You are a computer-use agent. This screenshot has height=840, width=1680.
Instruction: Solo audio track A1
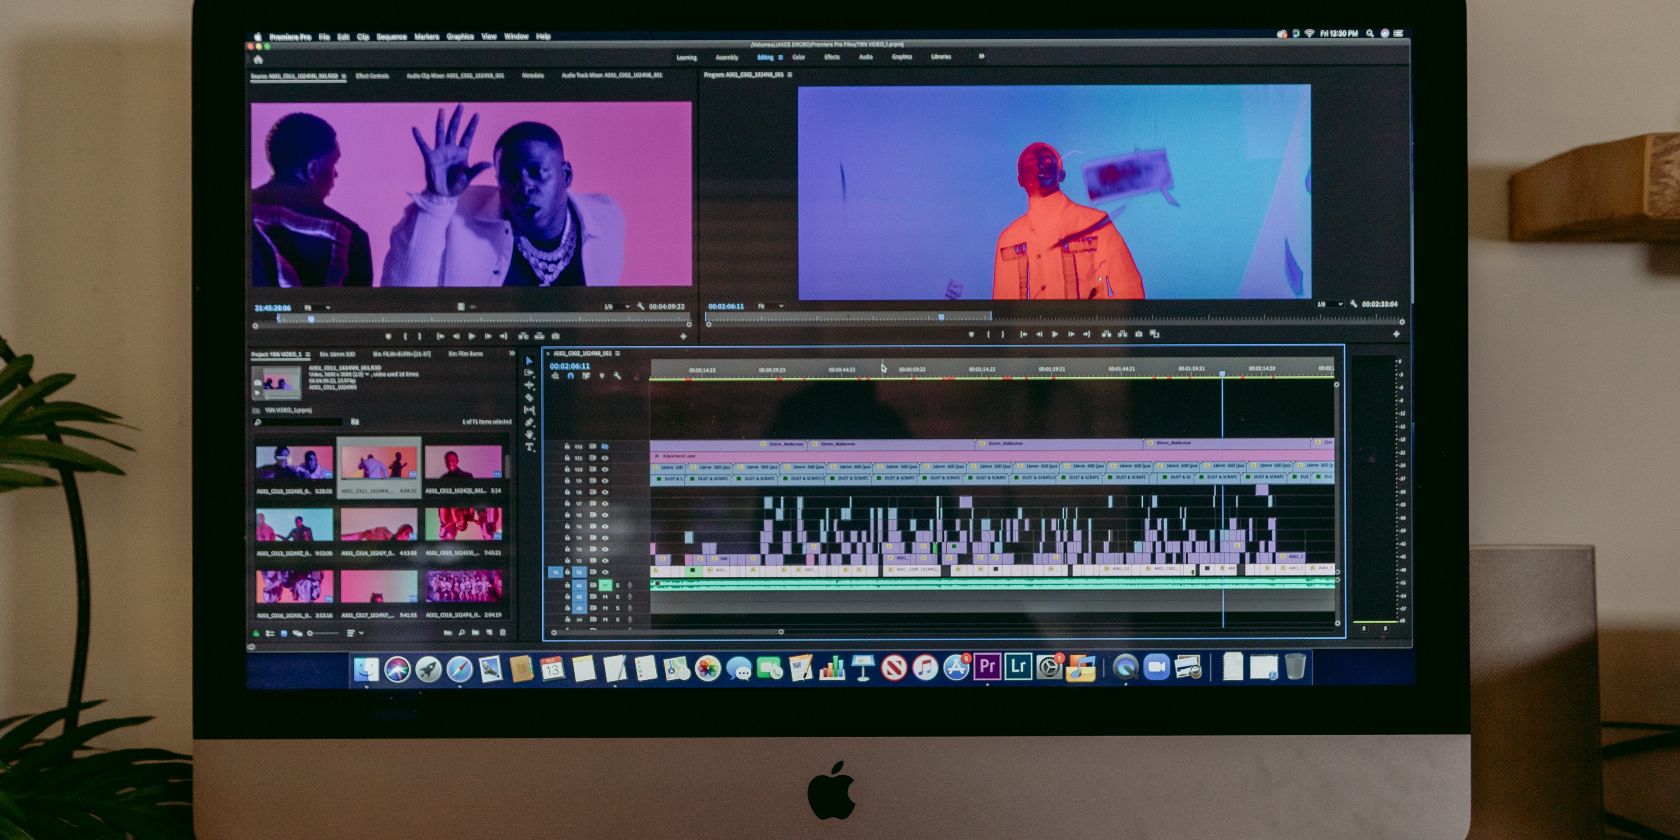click(x=617, y=585)
